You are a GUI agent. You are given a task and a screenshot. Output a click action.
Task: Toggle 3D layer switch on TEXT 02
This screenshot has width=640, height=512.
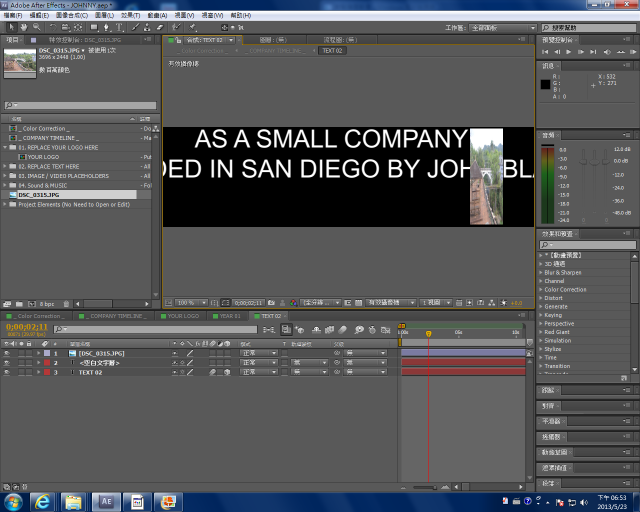(227, 372)
